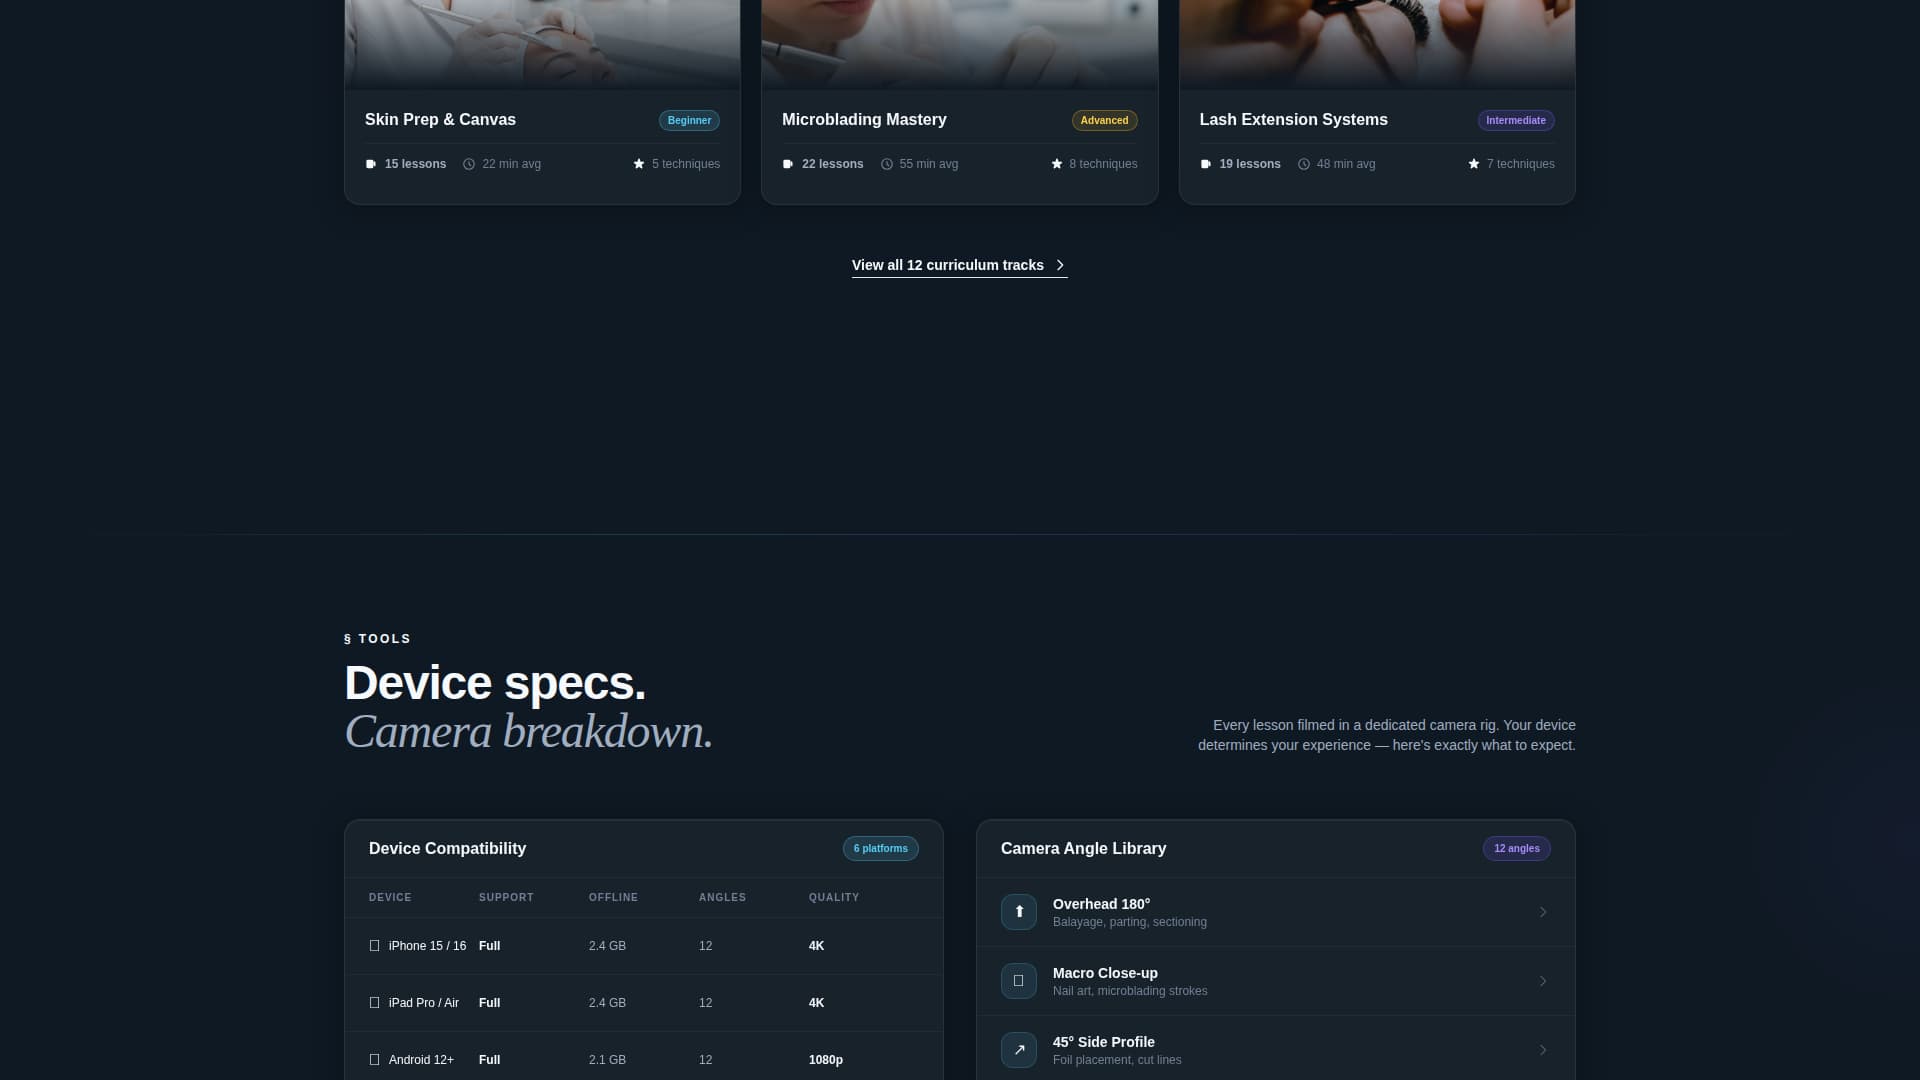Expand 45° Side Profile row chevron
The image size is (1920, 1080).
[x=1543, y=1050]
